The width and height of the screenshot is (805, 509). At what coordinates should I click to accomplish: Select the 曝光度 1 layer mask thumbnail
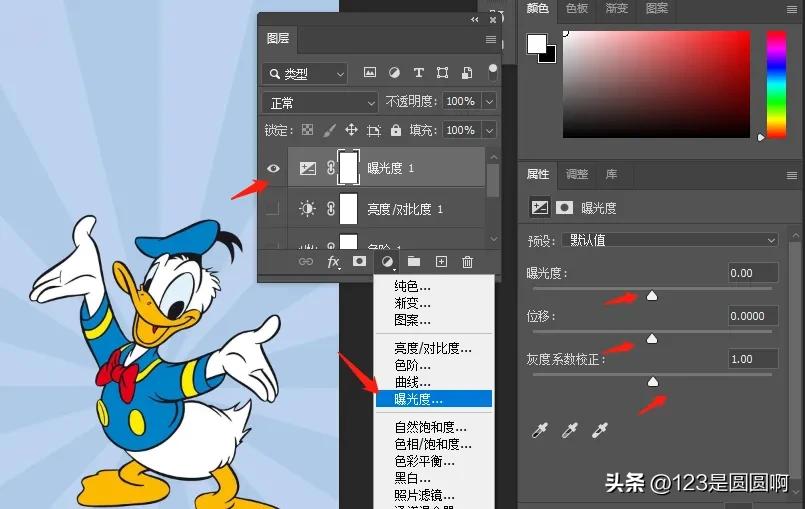tap(349, 168)
